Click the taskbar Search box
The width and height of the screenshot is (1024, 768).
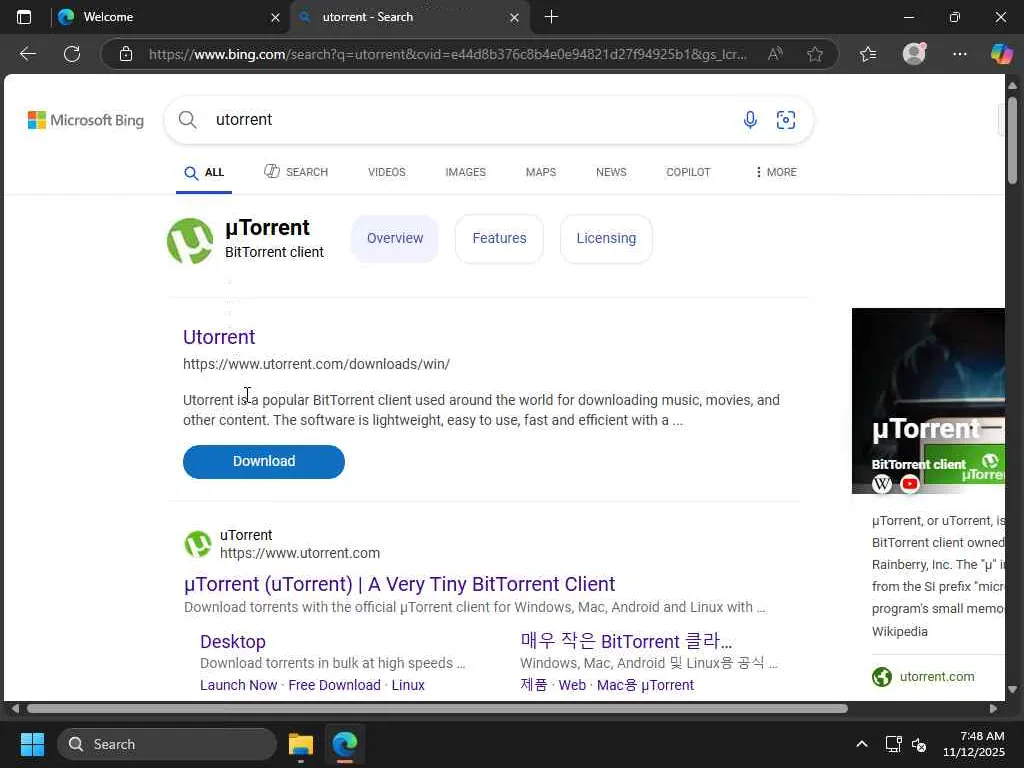point(167,744)
